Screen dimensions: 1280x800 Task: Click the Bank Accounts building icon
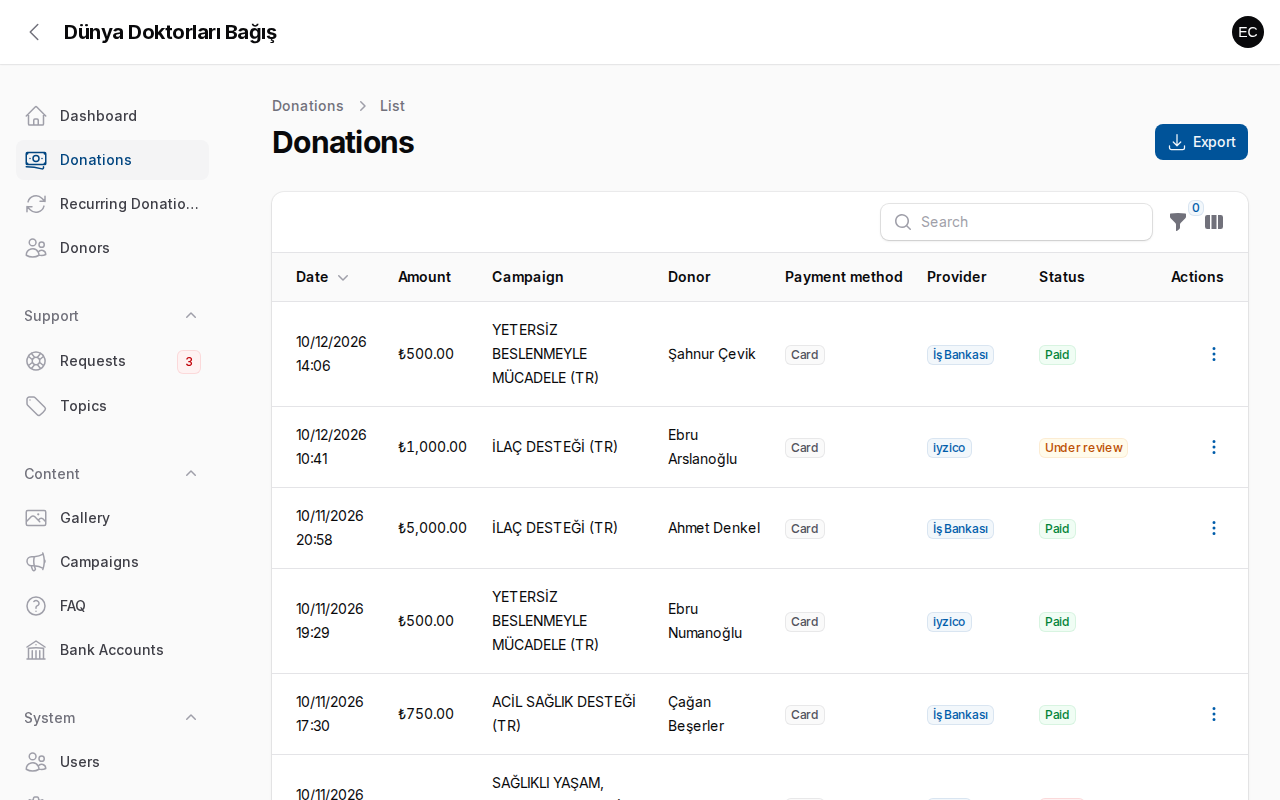pyautogui.click(x=36, y=650)
